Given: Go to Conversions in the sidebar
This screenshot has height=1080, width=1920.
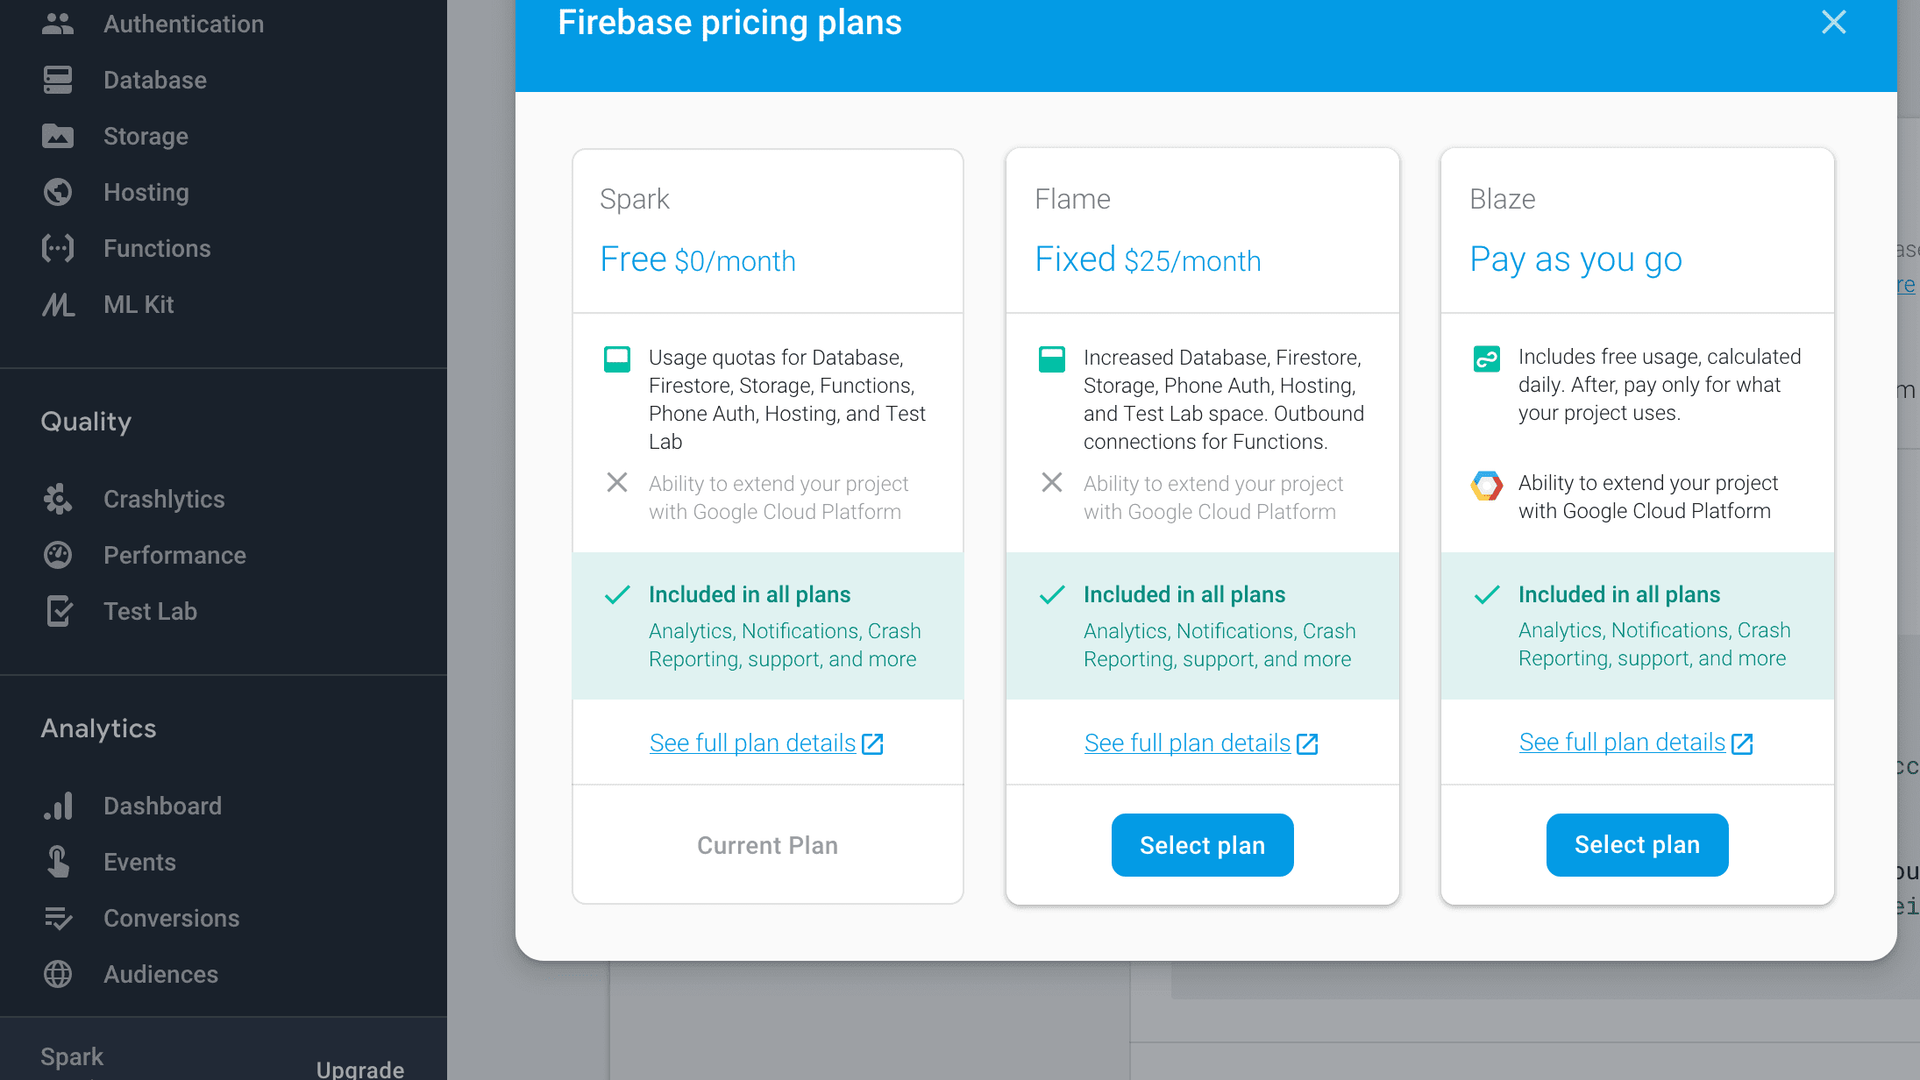Looking at the screenshot, I should 171,918.
